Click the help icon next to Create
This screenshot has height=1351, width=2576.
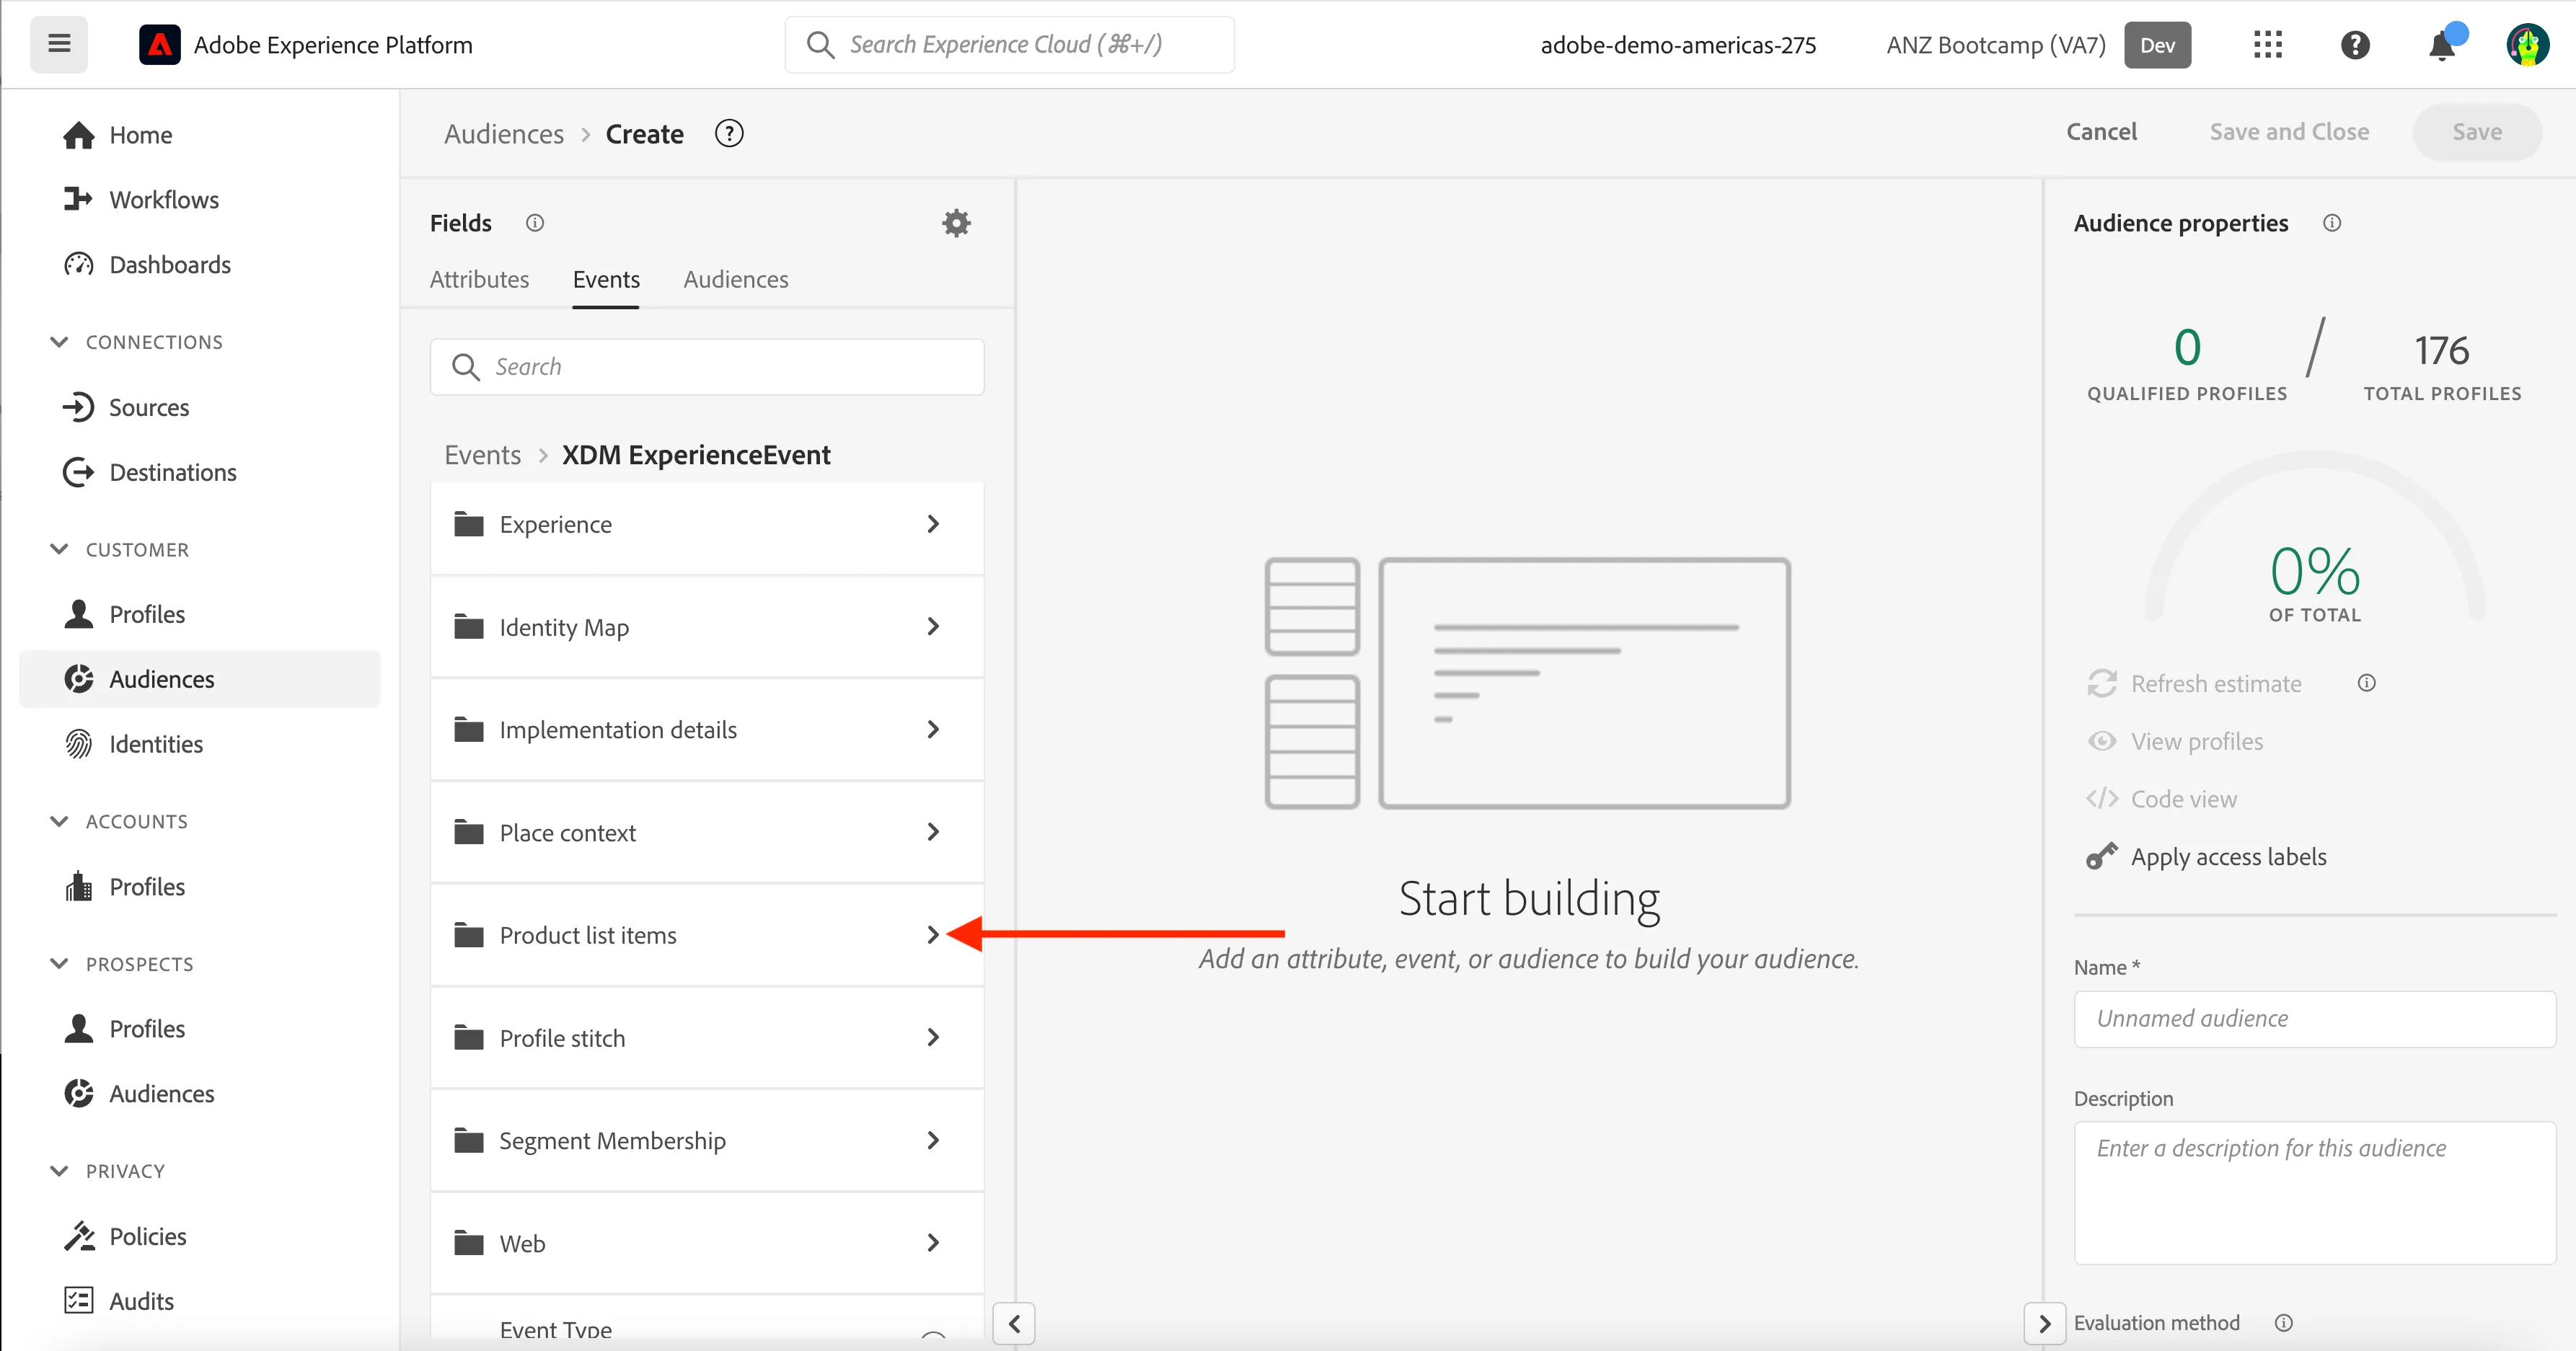click(729, 133)
